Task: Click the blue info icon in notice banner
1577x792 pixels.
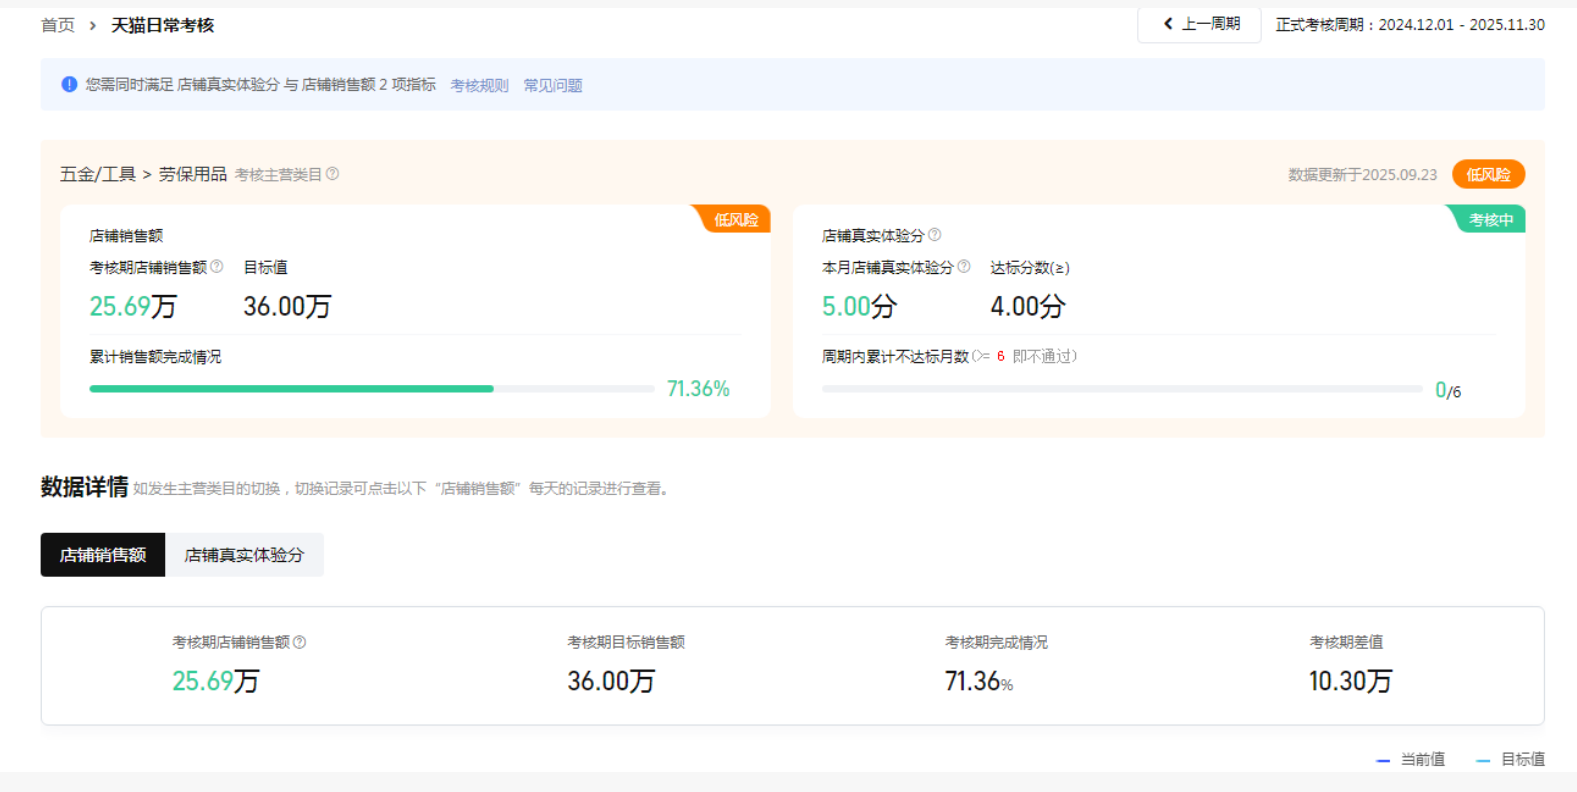Action: coord(69,85)
